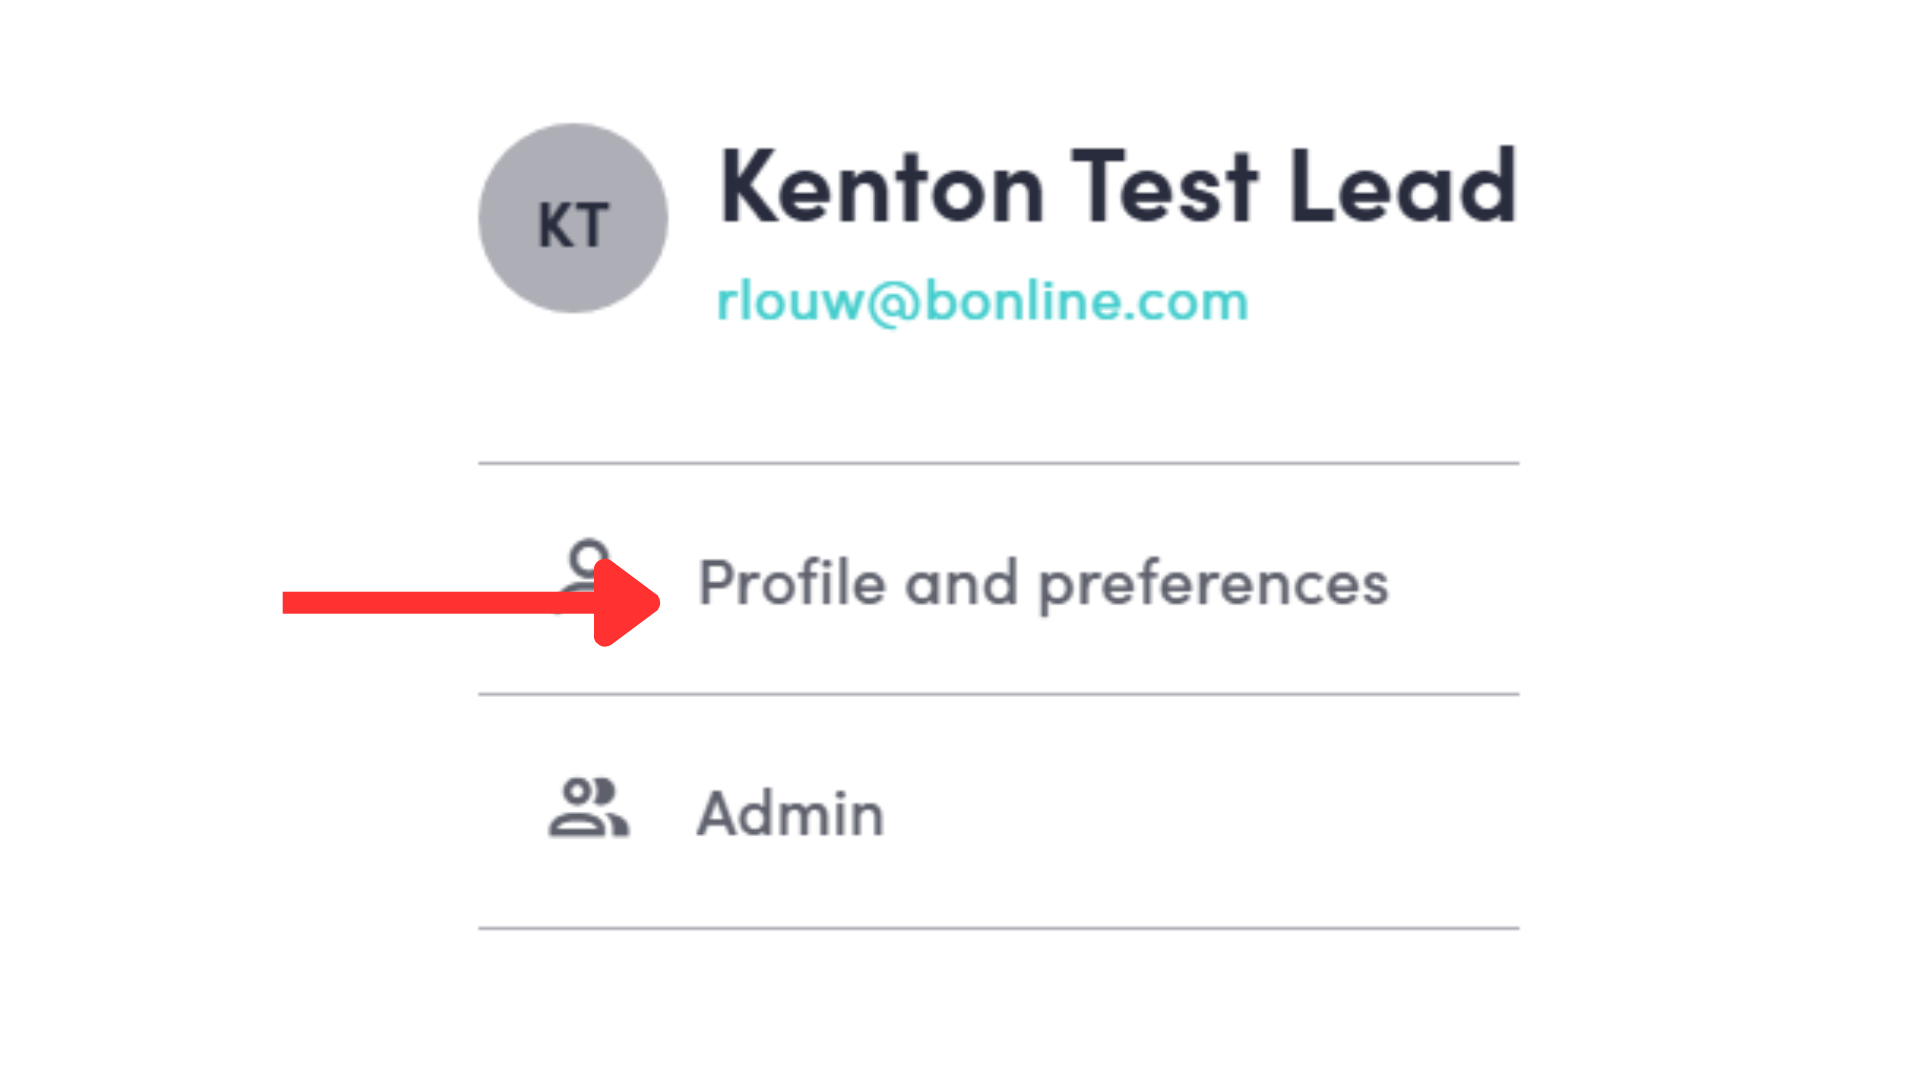Click the "Kenton" word in header
1920x1080 pixels.
click(x=882, y=187)
